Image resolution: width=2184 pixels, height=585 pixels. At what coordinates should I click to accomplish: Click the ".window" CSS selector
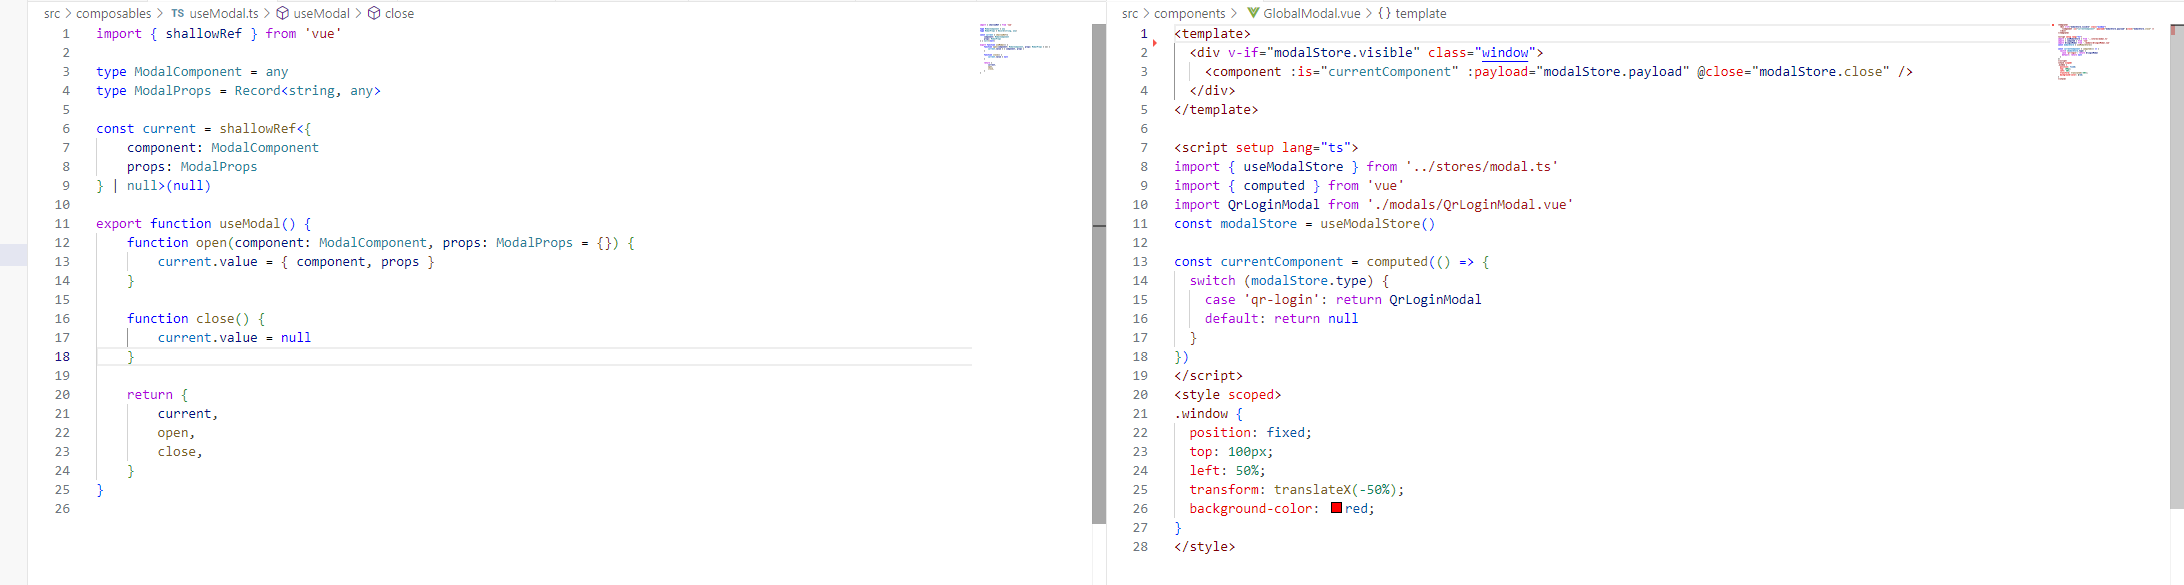1200,413
